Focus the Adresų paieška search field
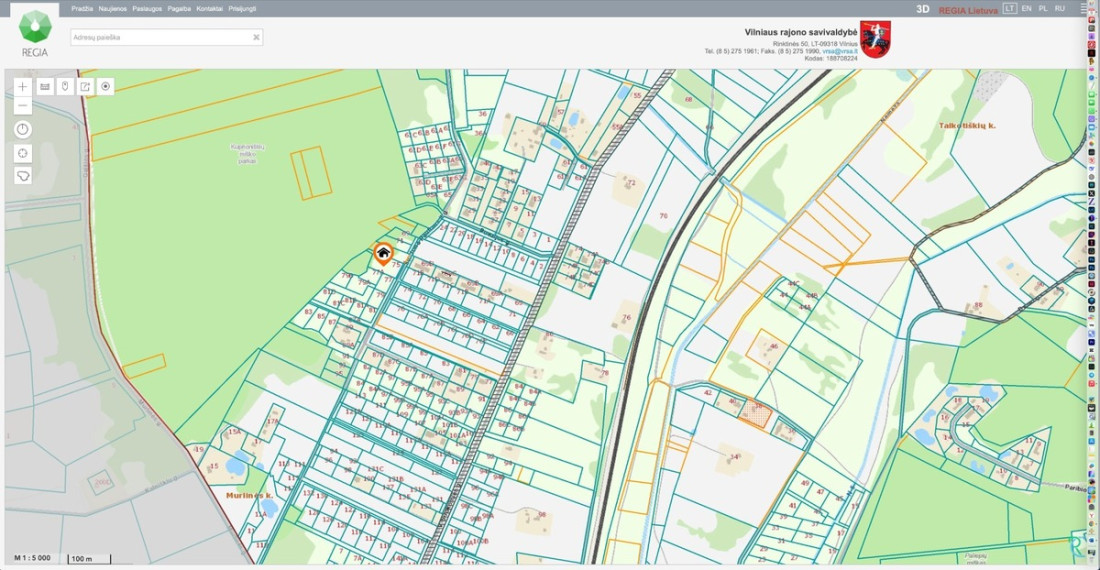 tap(166, 37)
